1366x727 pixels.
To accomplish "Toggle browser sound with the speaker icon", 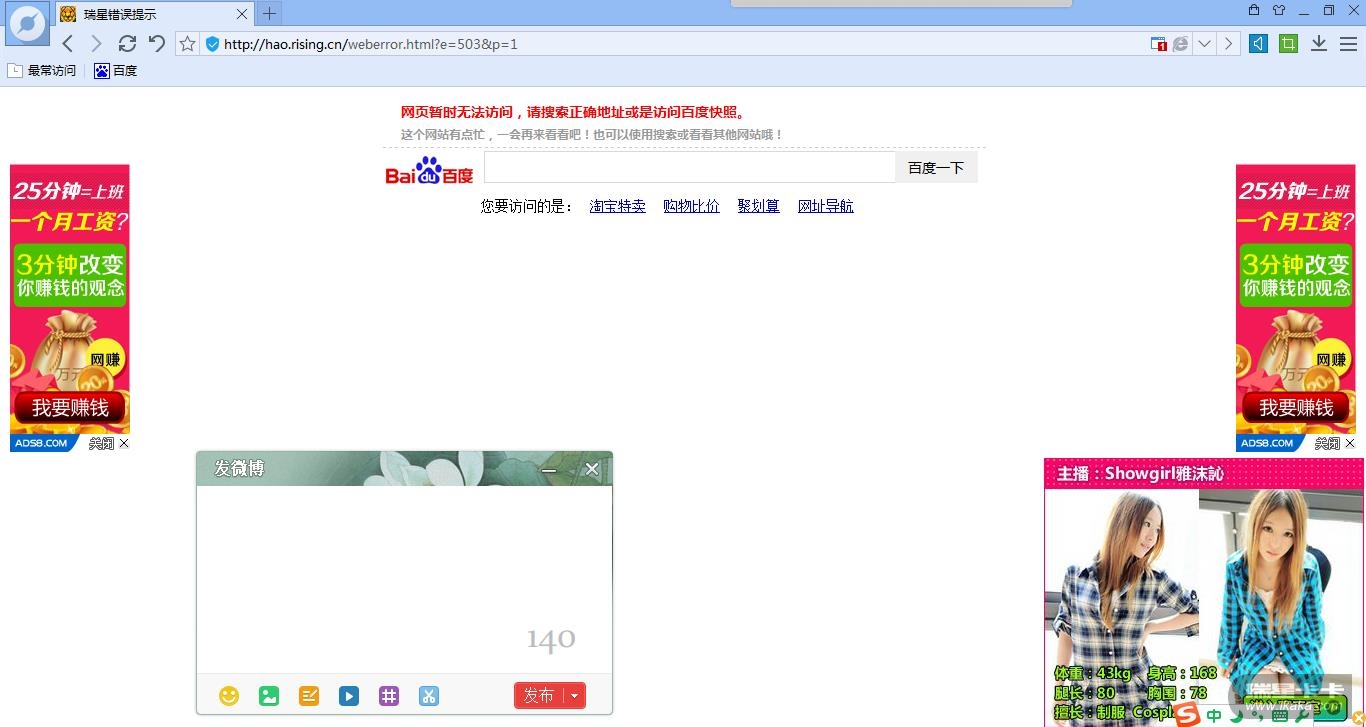I will [1259, 44].
